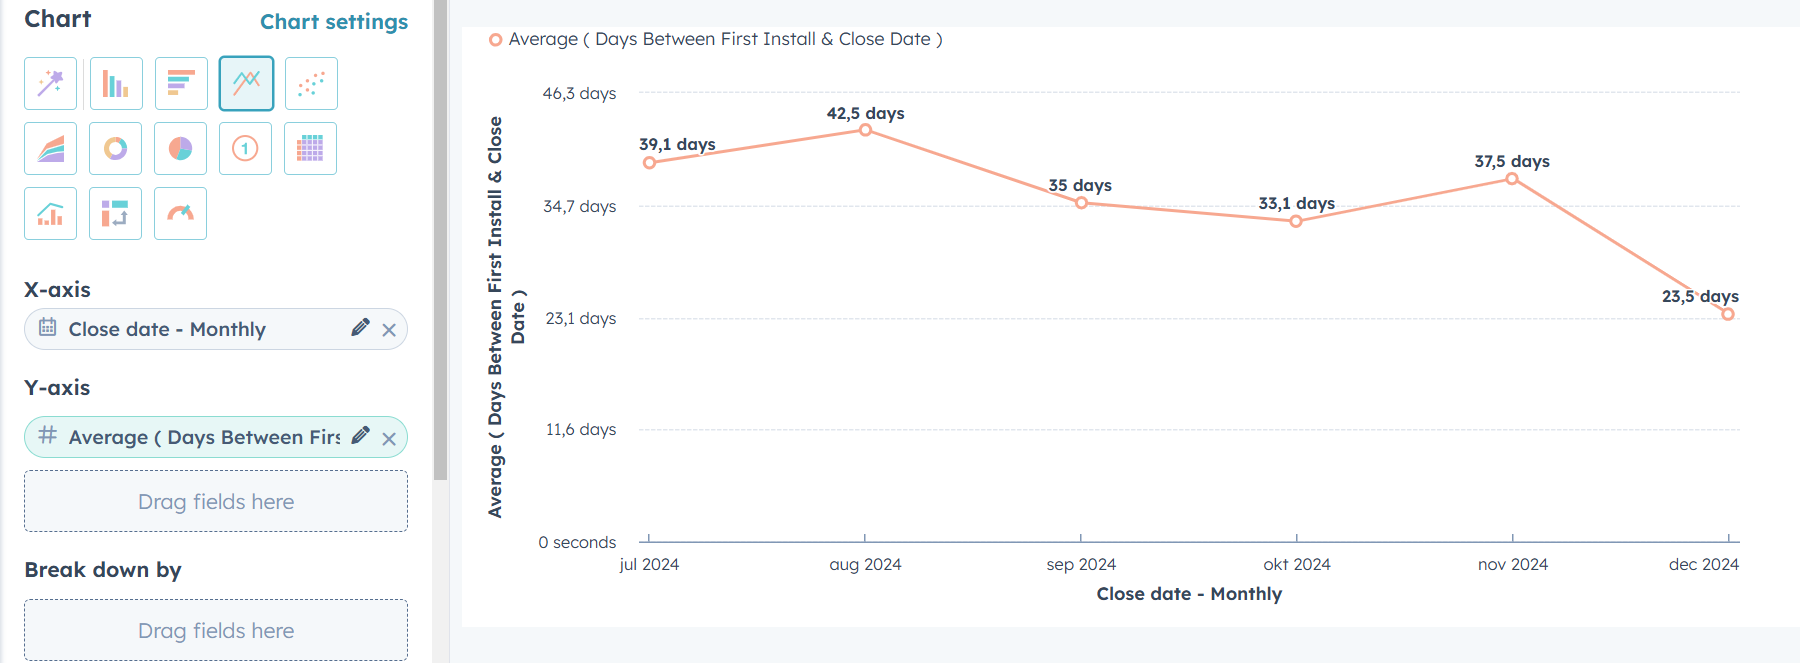Remove Close date - Monthly from X-axis
Screen dimensions: 1800x663
pos(388,328)
